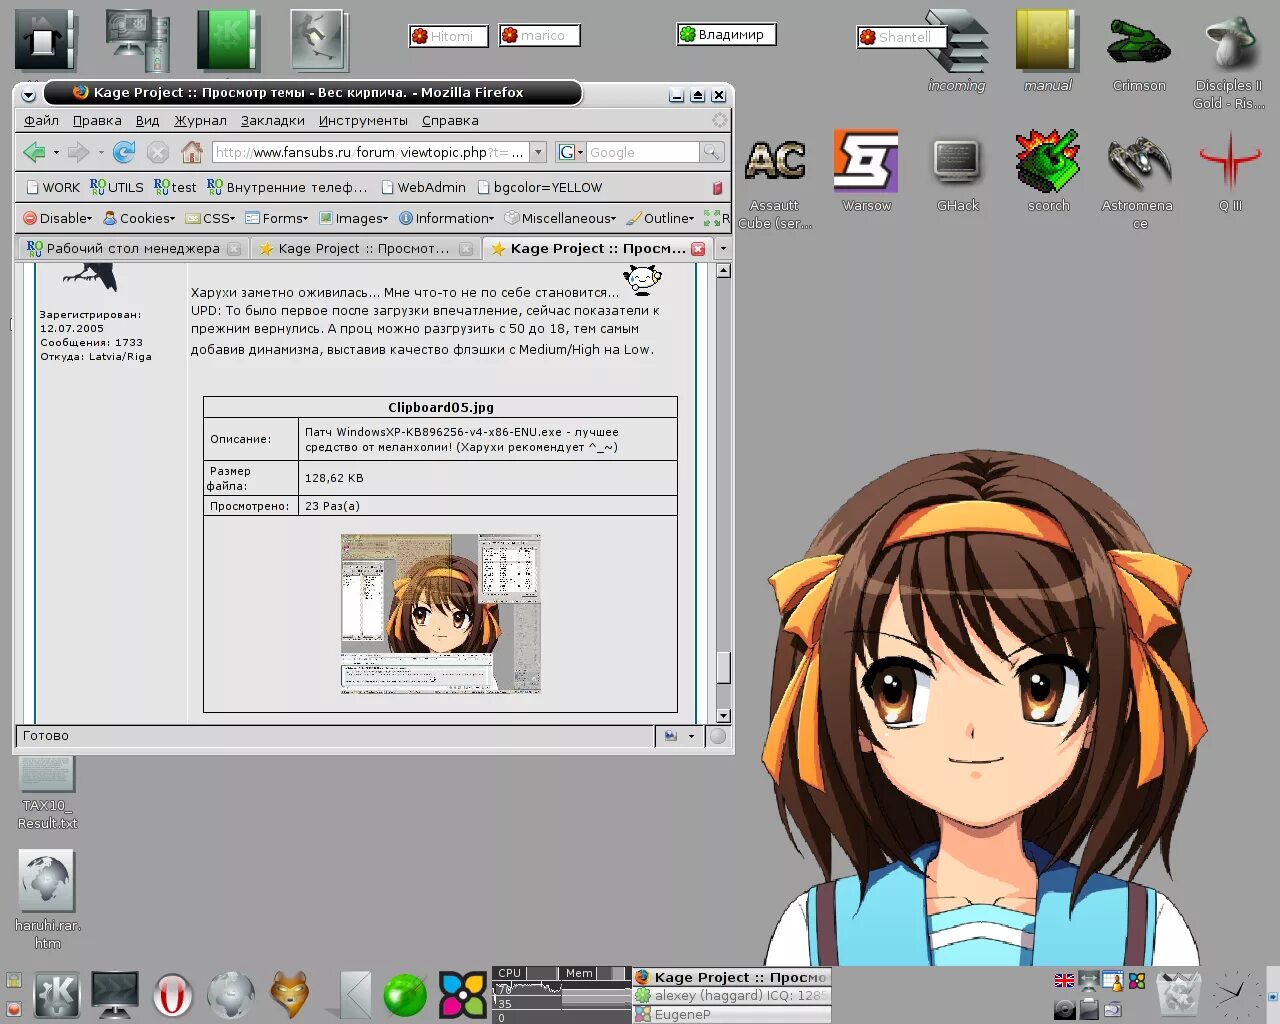This screenshot has width=1280, height=1024.
Task: Open the trash bin in the panel
Action: pyautogui.click(x=1178, y=994)
